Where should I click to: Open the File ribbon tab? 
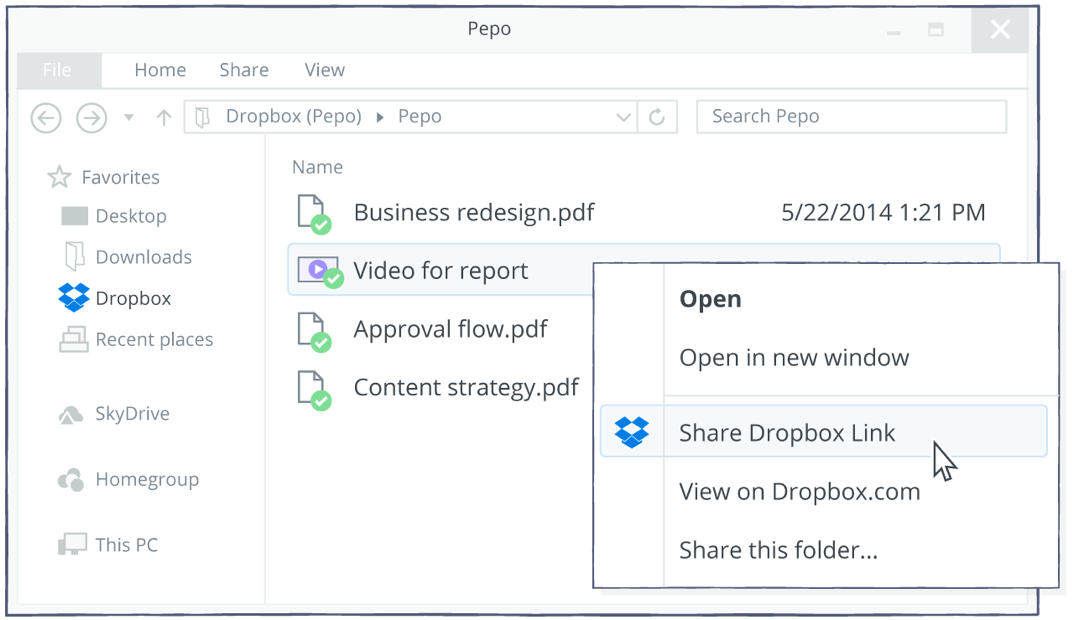coord(57,70)
